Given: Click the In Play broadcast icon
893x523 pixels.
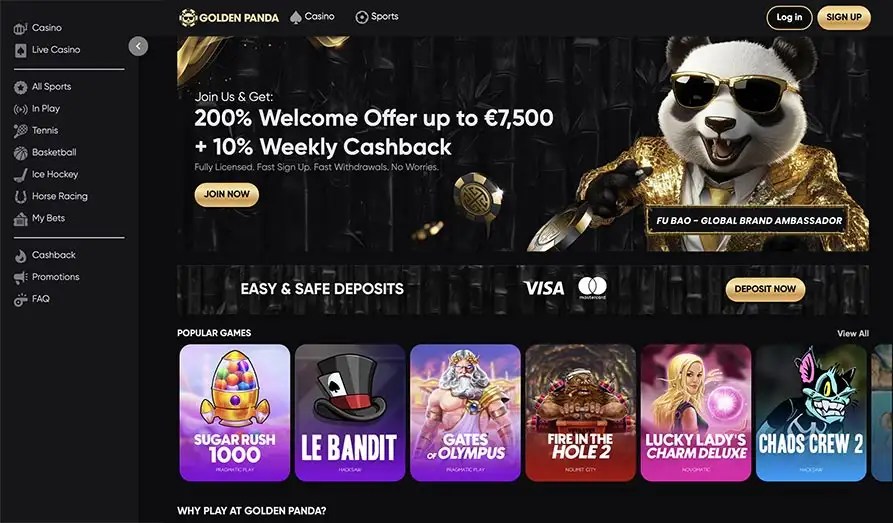Looking at the screenshot, I should [x=21, y=109].
